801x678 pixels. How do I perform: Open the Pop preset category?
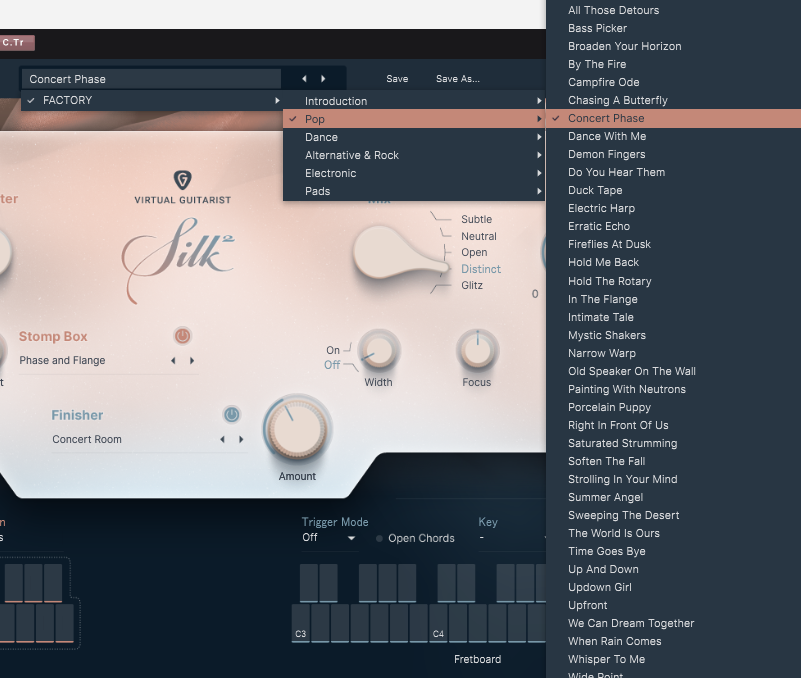[x=414, y=119]
